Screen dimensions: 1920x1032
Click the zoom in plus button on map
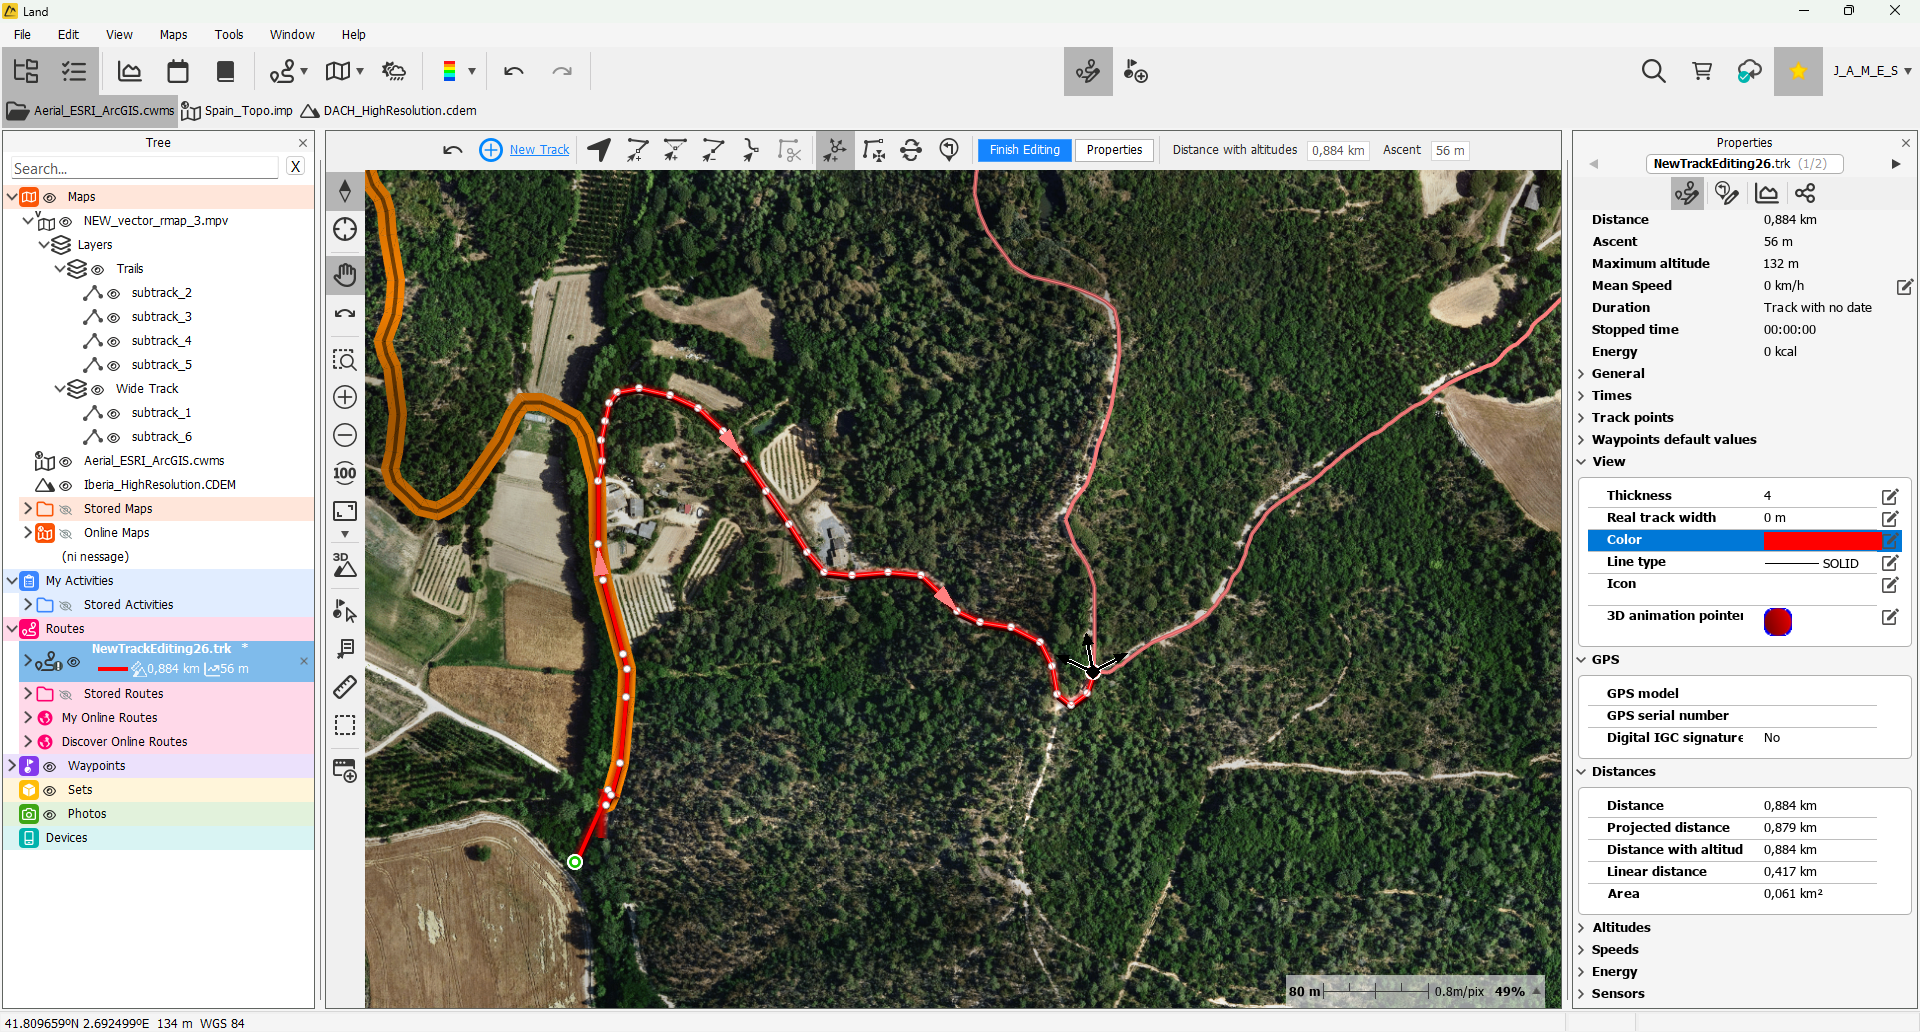coord(345,397)
